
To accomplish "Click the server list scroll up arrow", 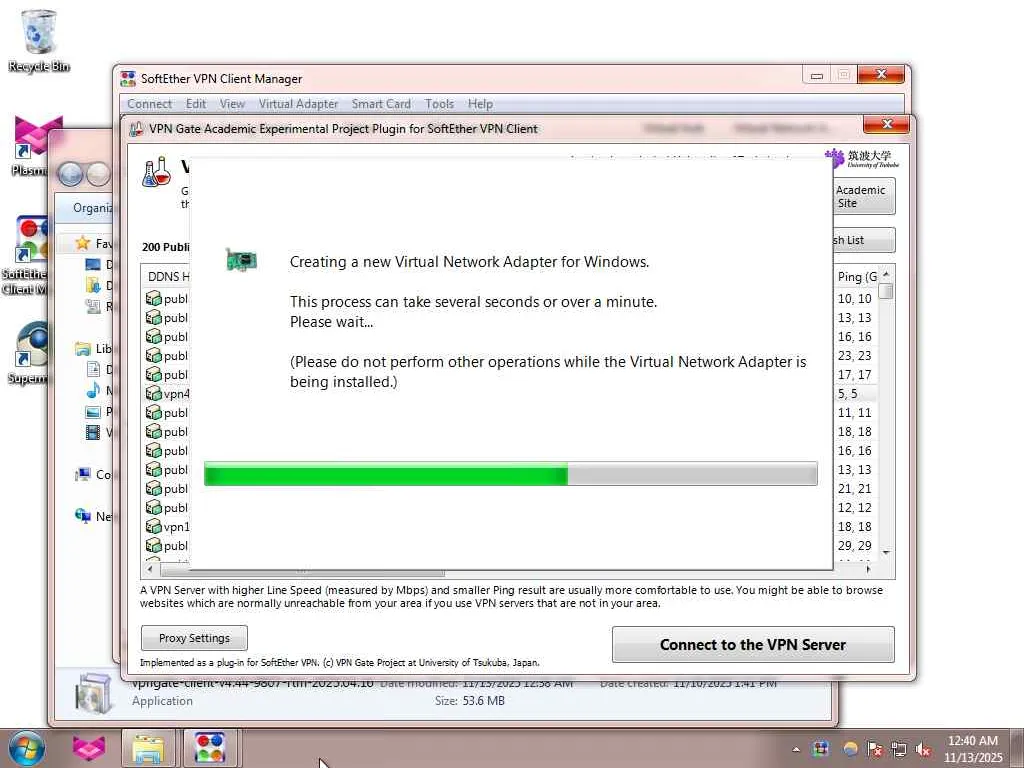I will click(886, 274).
